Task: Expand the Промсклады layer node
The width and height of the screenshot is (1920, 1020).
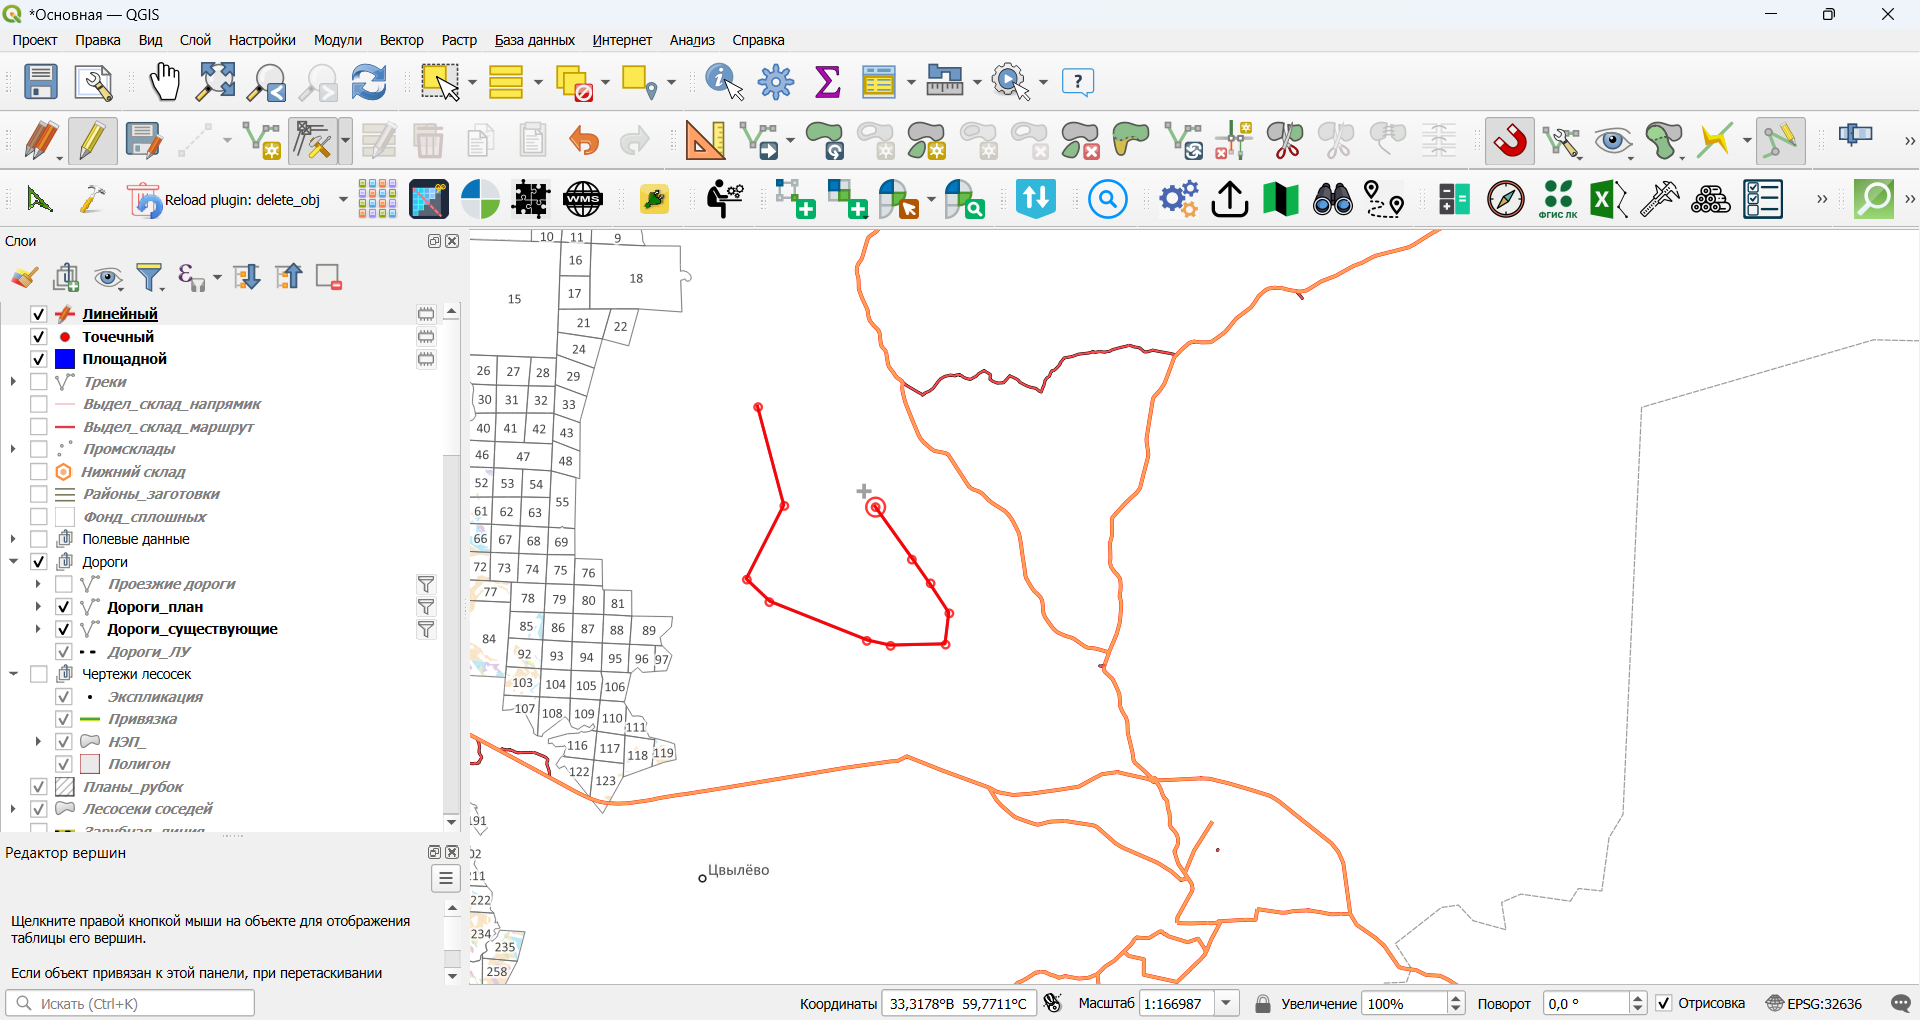Action: 14,449
